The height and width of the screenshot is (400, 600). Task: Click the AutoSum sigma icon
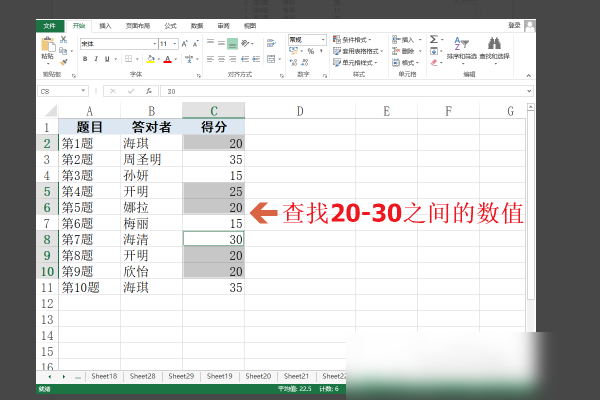[x=434, y=38]
